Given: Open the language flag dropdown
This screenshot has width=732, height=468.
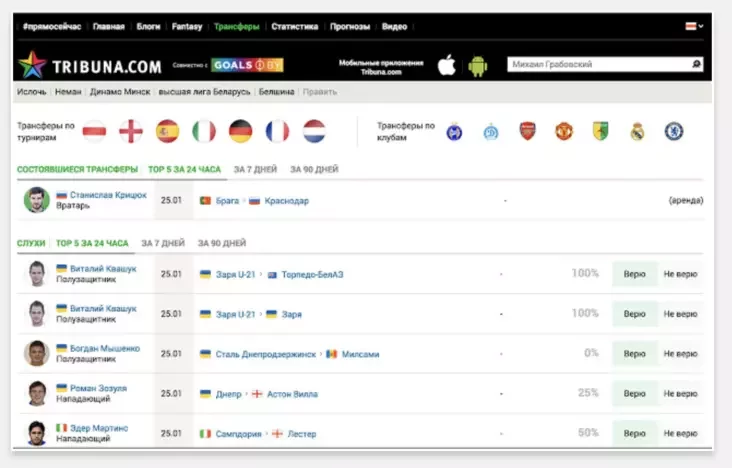Looking at the screenshot, I should coord(694,26).
